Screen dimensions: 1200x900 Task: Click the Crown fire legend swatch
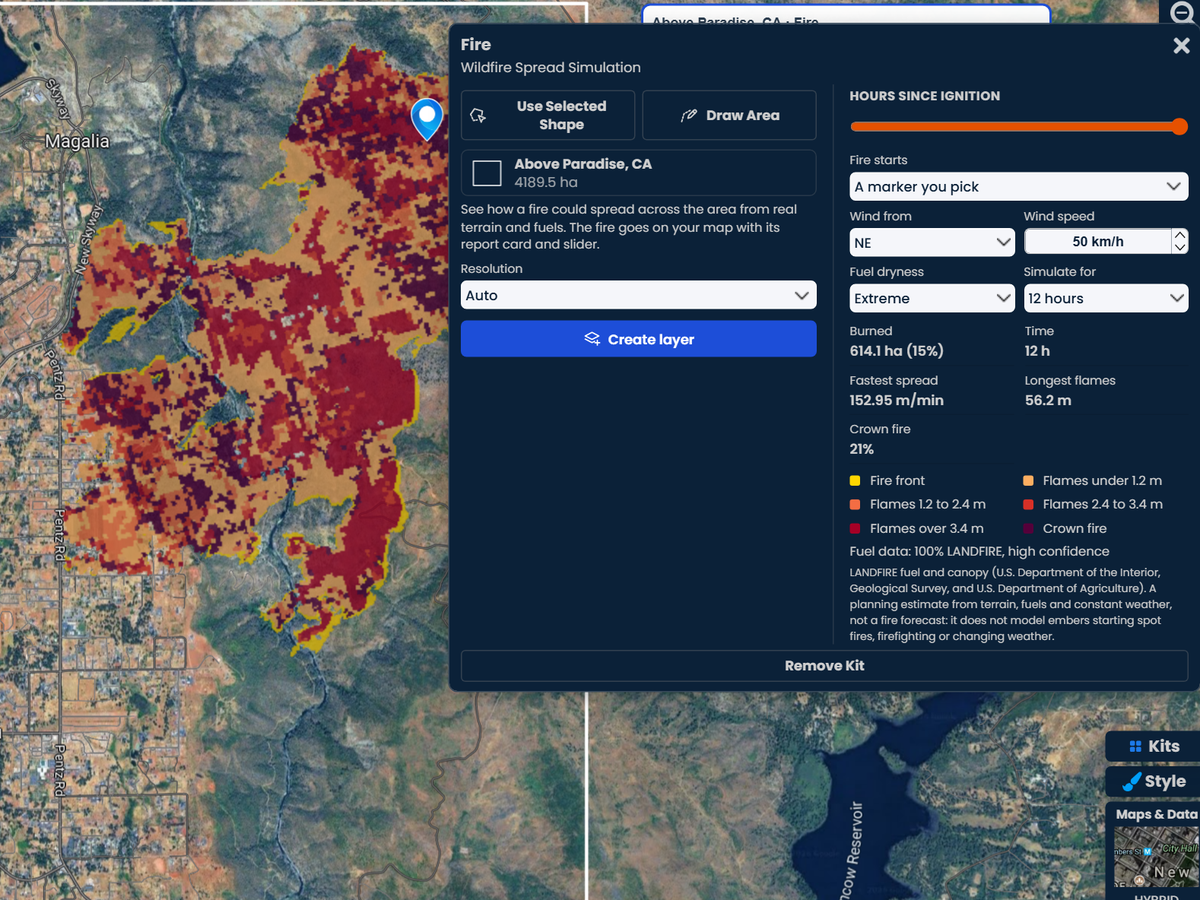tap(1029, 529)
